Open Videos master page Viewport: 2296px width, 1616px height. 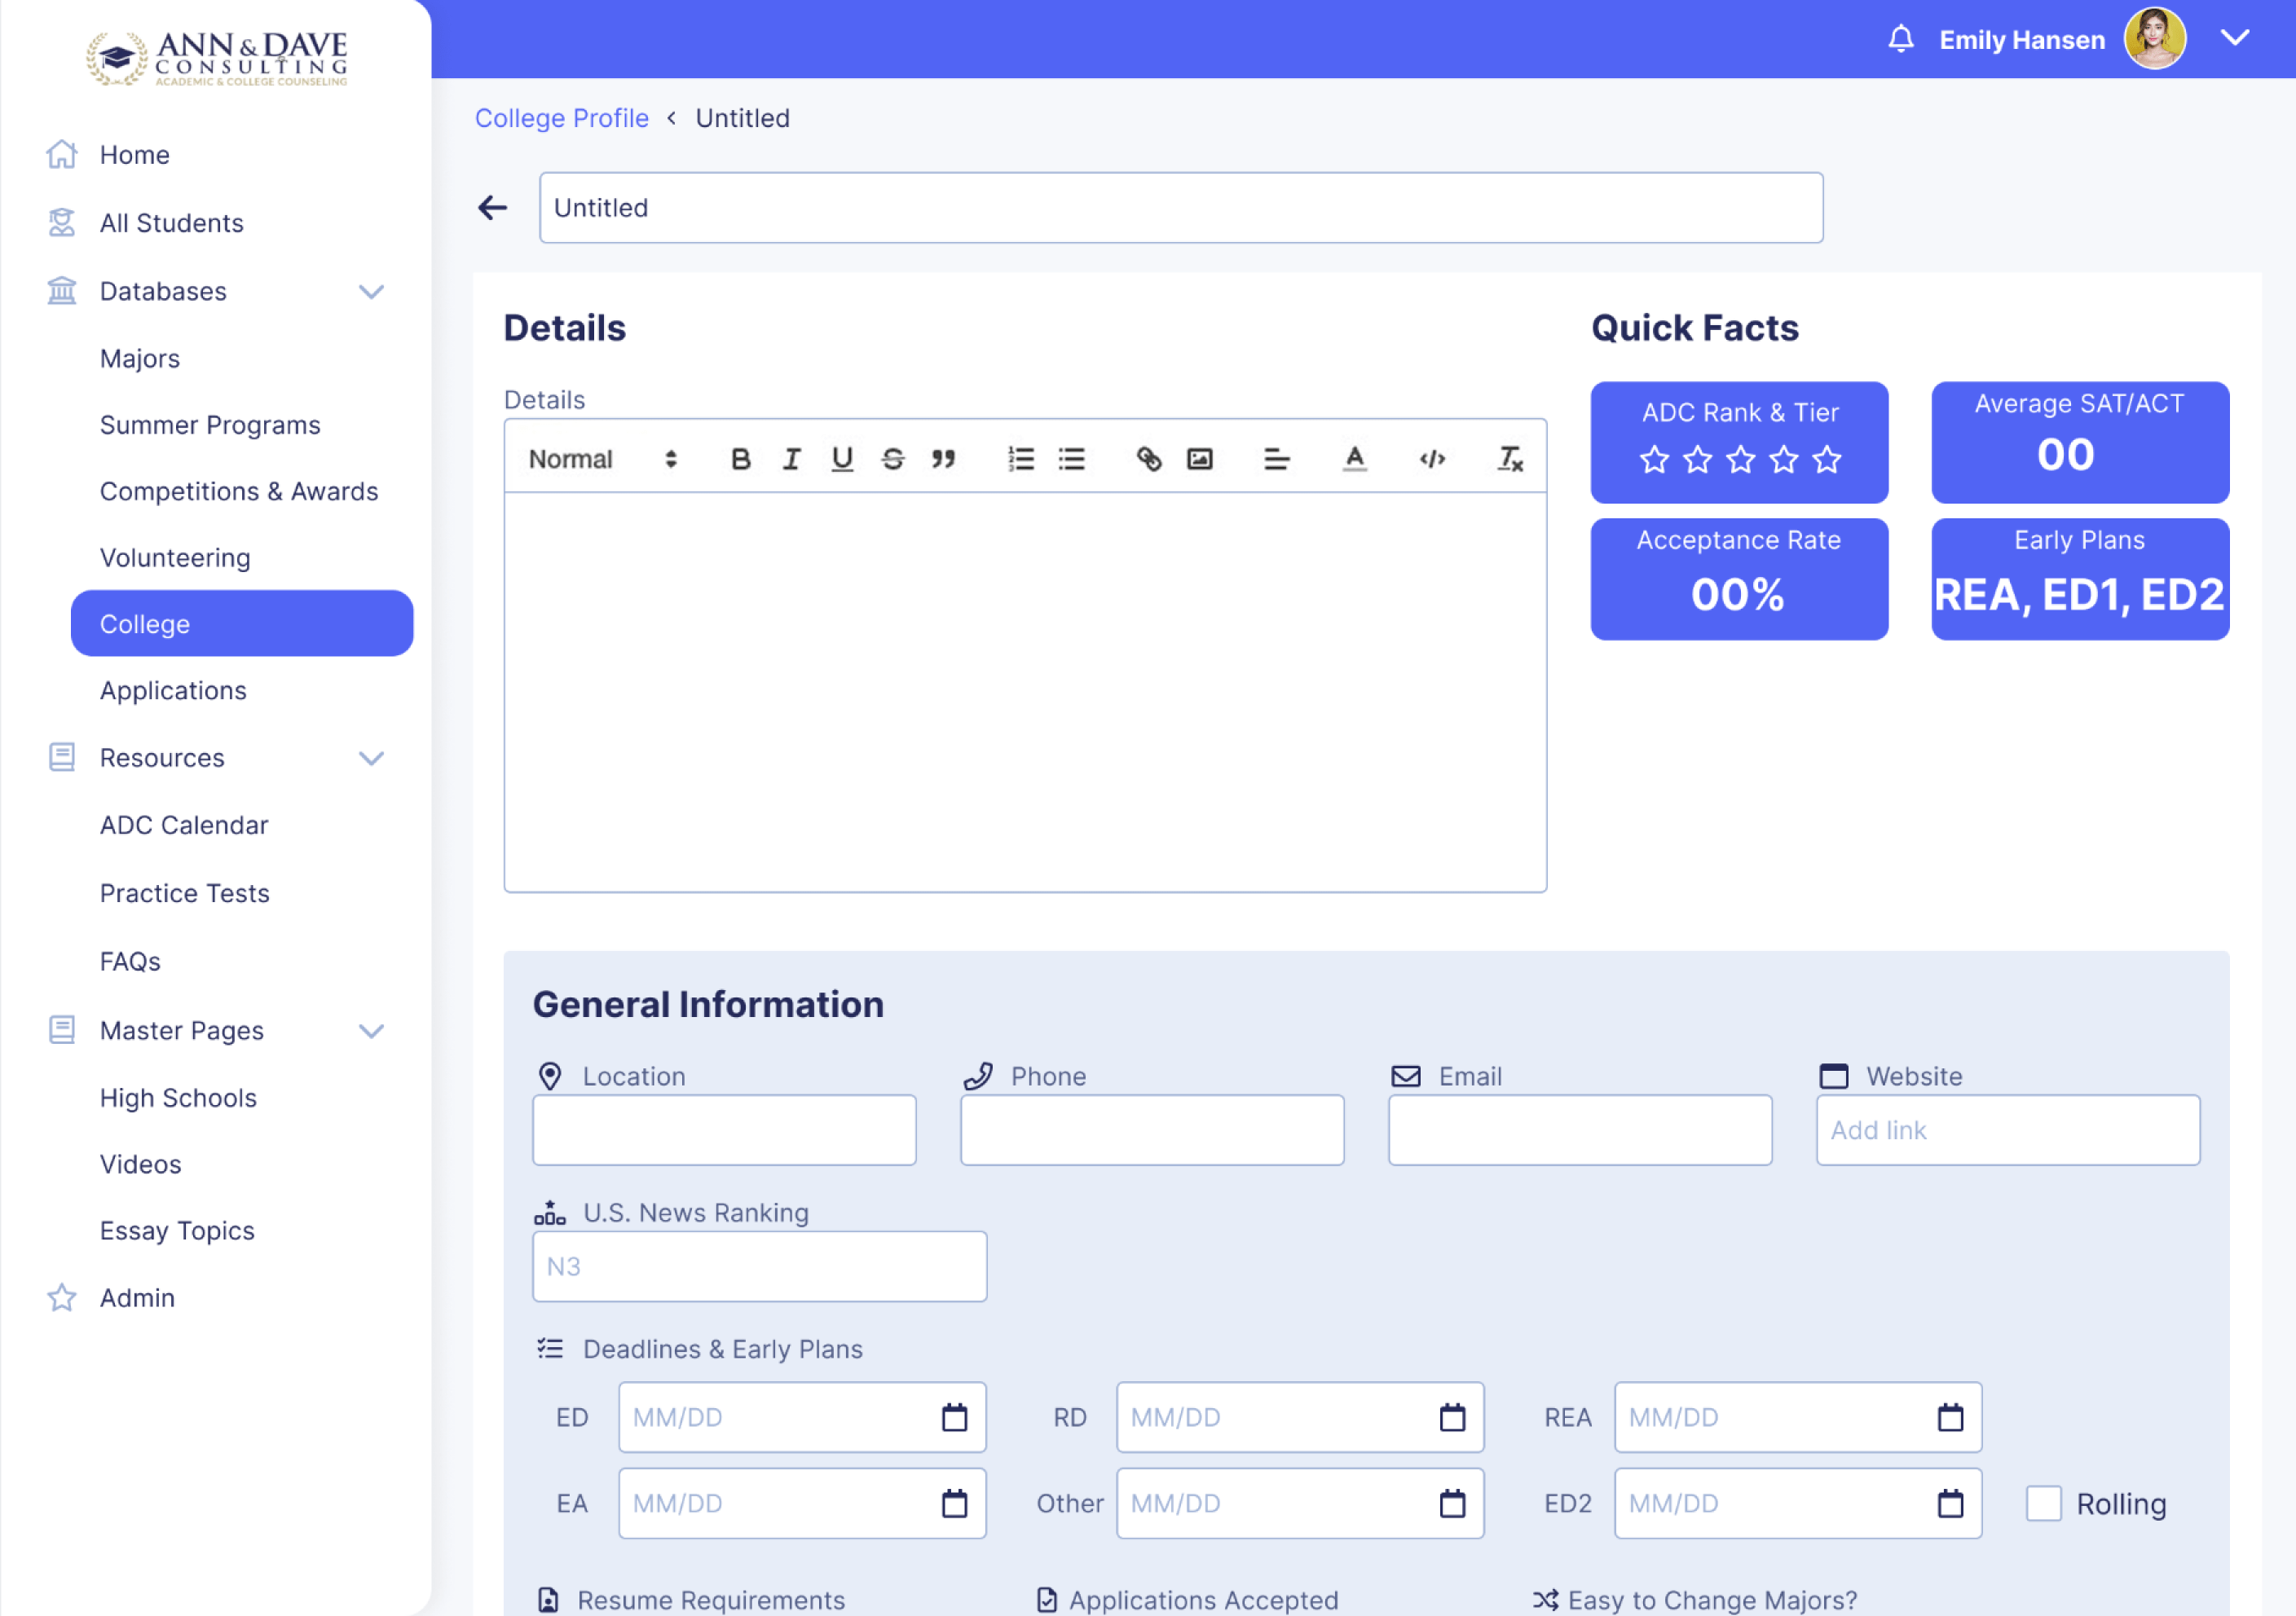141,1165
